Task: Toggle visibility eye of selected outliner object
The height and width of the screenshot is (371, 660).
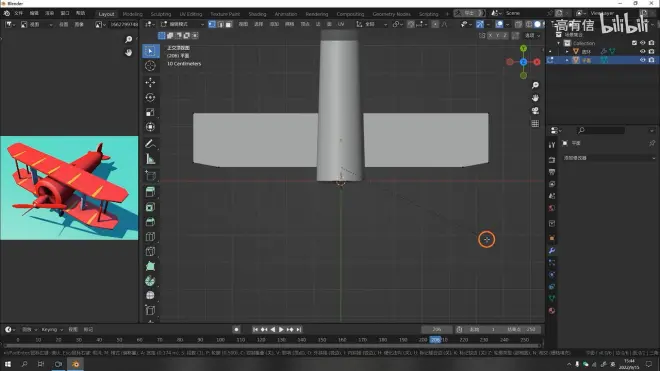Action: click(642, 60)
